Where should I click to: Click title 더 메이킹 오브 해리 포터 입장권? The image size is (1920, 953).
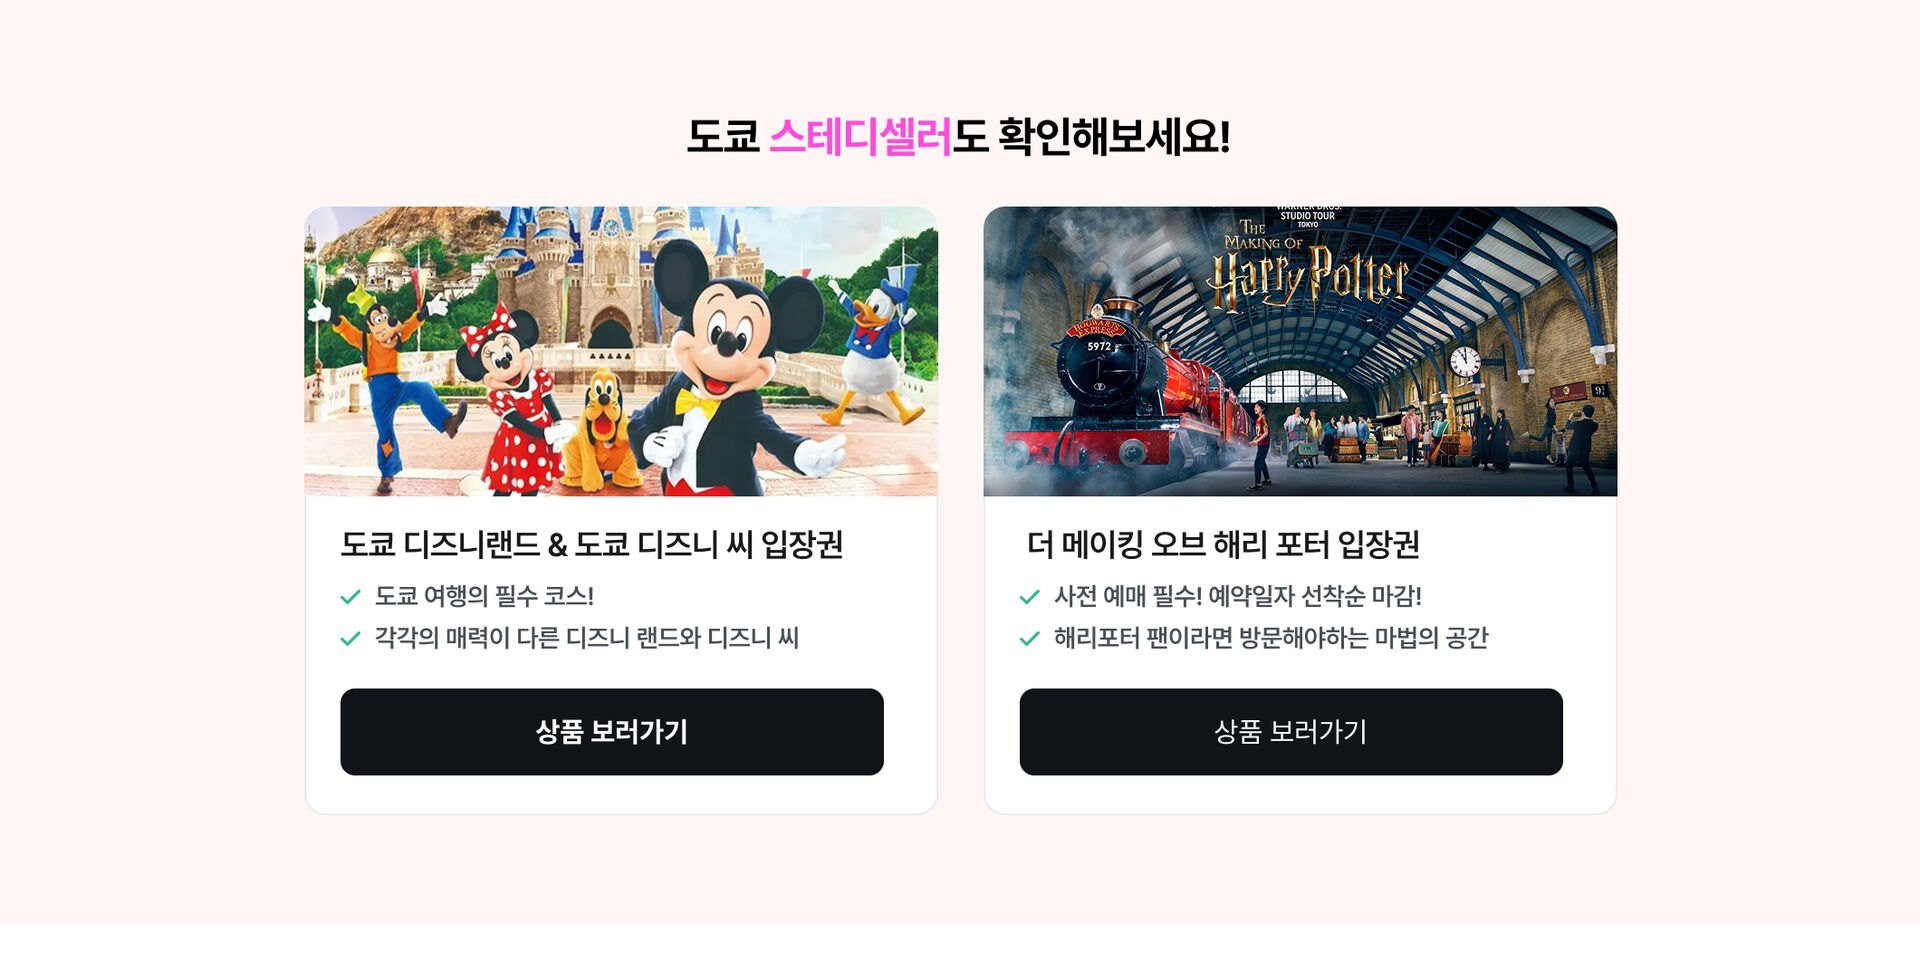coord(1223,545)
